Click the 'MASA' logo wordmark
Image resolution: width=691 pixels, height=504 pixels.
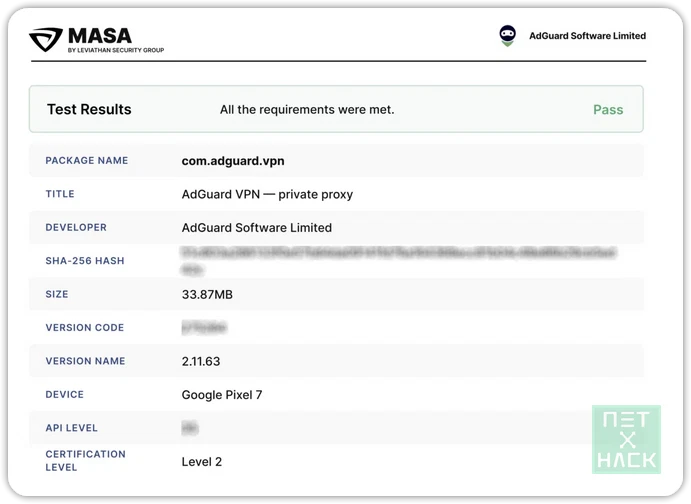(x=100, y=36)
